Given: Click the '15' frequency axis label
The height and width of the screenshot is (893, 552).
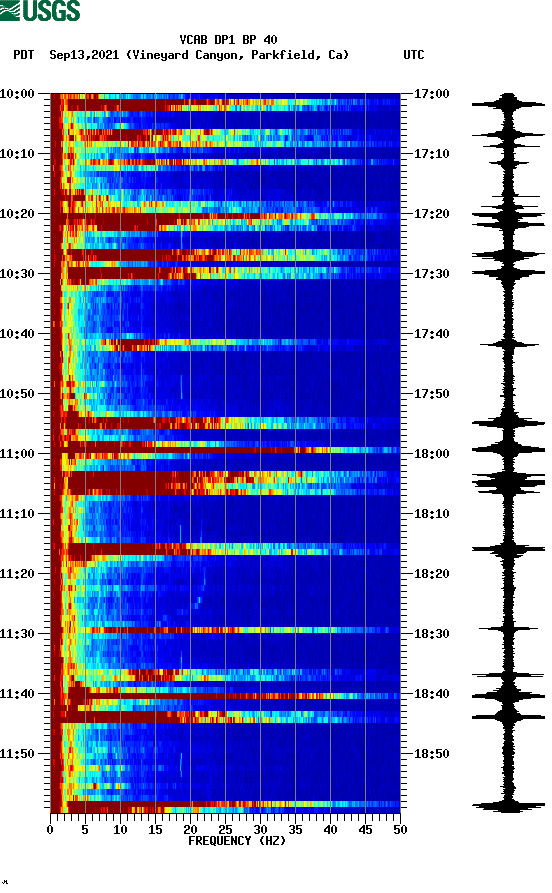Looking at the screenshot, I should point(155,830).
